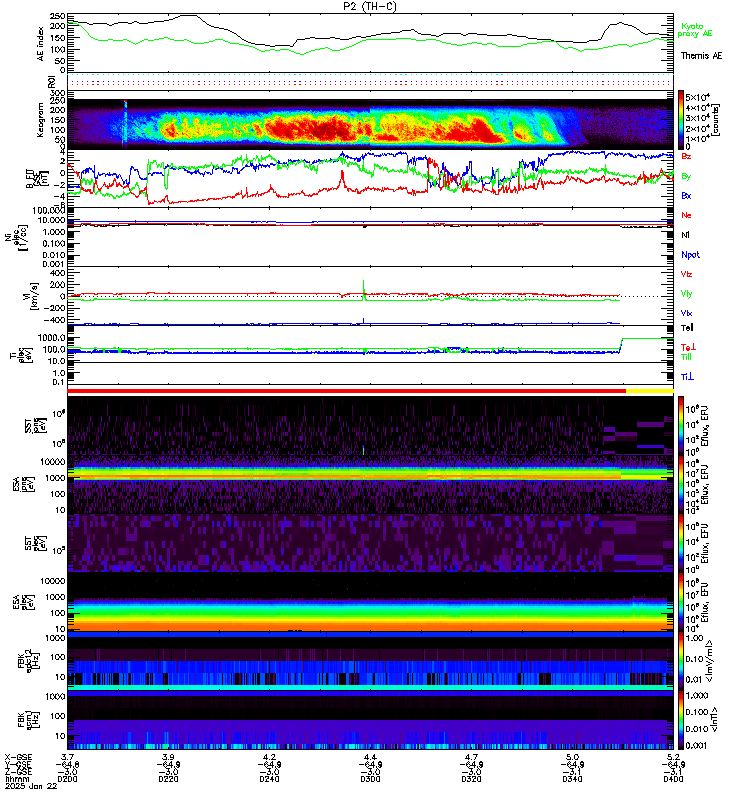Click the FBK edc12 mV/m color bar

coord(681,661)
